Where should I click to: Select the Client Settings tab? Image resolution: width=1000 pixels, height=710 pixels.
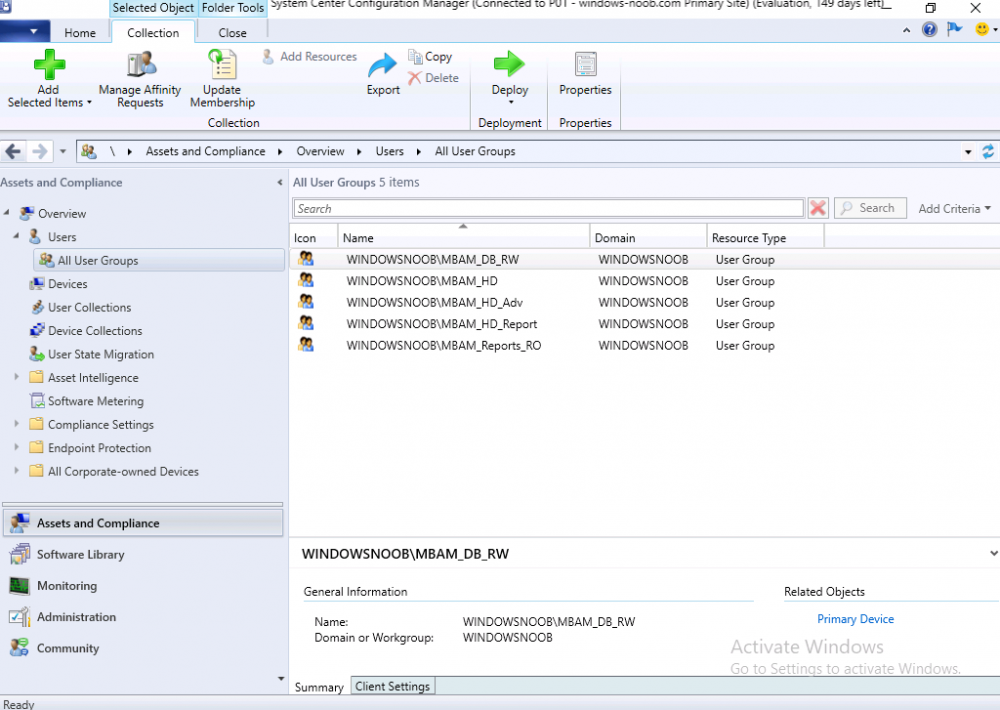point(392,686)
